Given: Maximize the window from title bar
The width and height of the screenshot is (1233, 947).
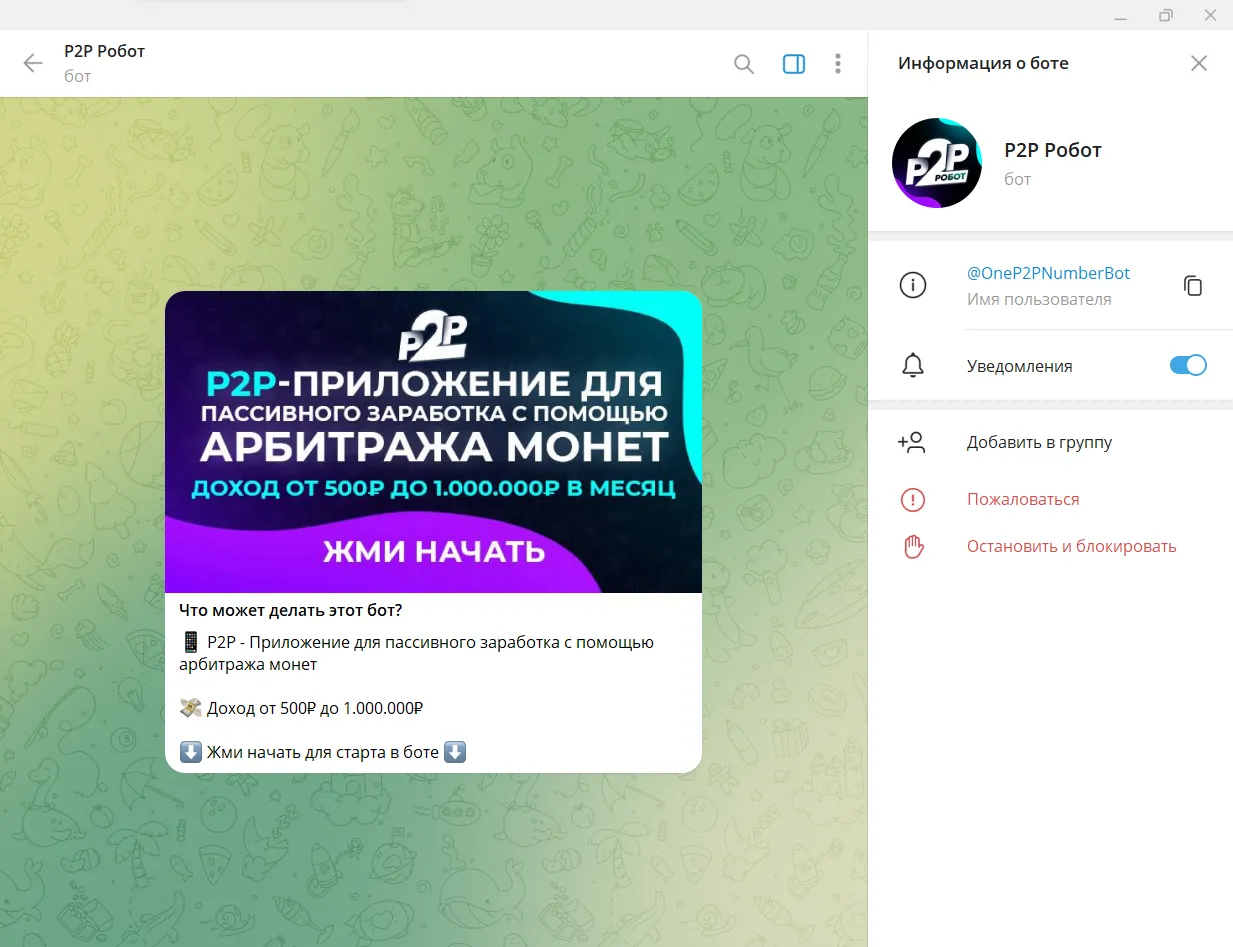Looking at the screenshot, I should point(1166,15).
